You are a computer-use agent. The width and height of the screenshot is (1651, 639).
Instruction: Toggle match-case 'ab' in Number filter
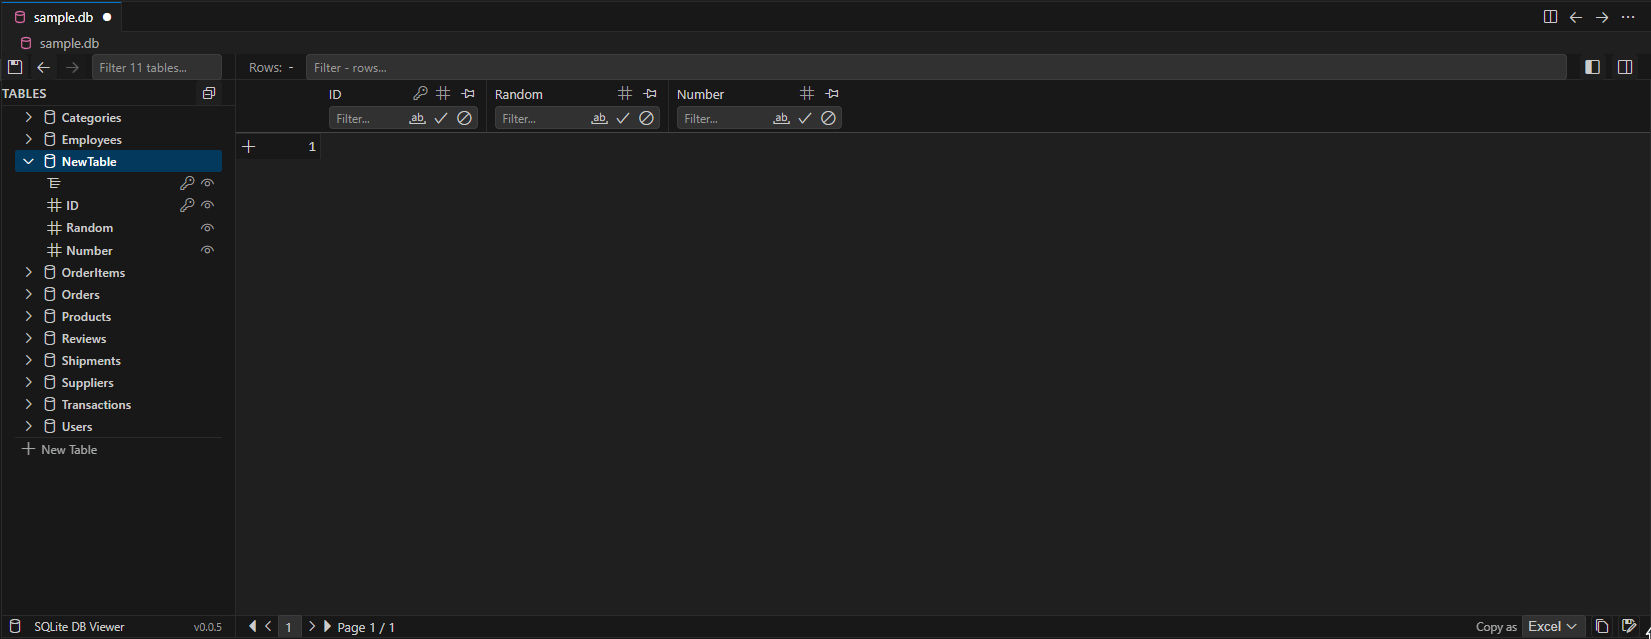point(781,118)
